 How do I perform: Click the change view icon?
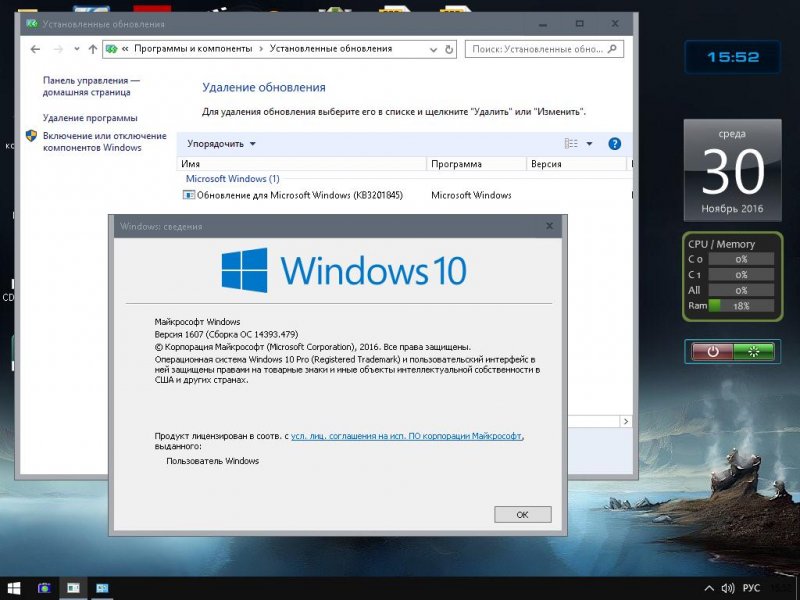tap(571, 144)
